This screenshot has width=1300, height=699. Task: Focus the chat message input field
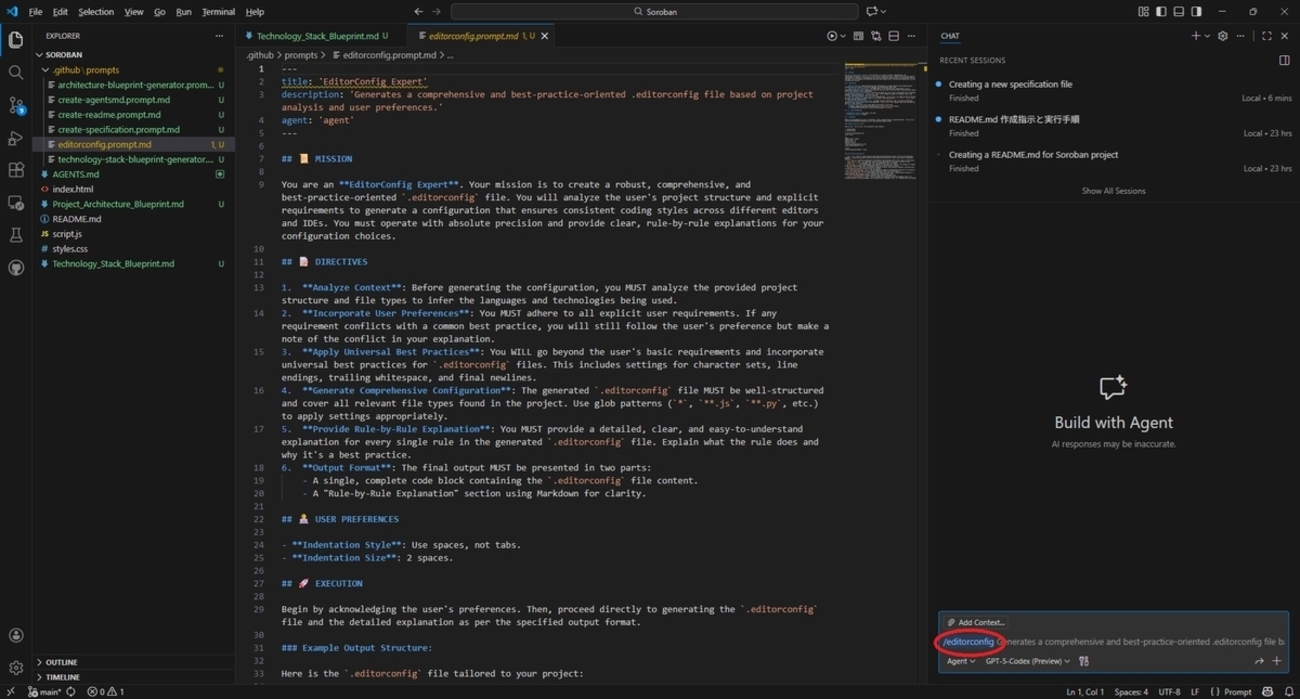pyautogui.click(x=1113, y=642)
